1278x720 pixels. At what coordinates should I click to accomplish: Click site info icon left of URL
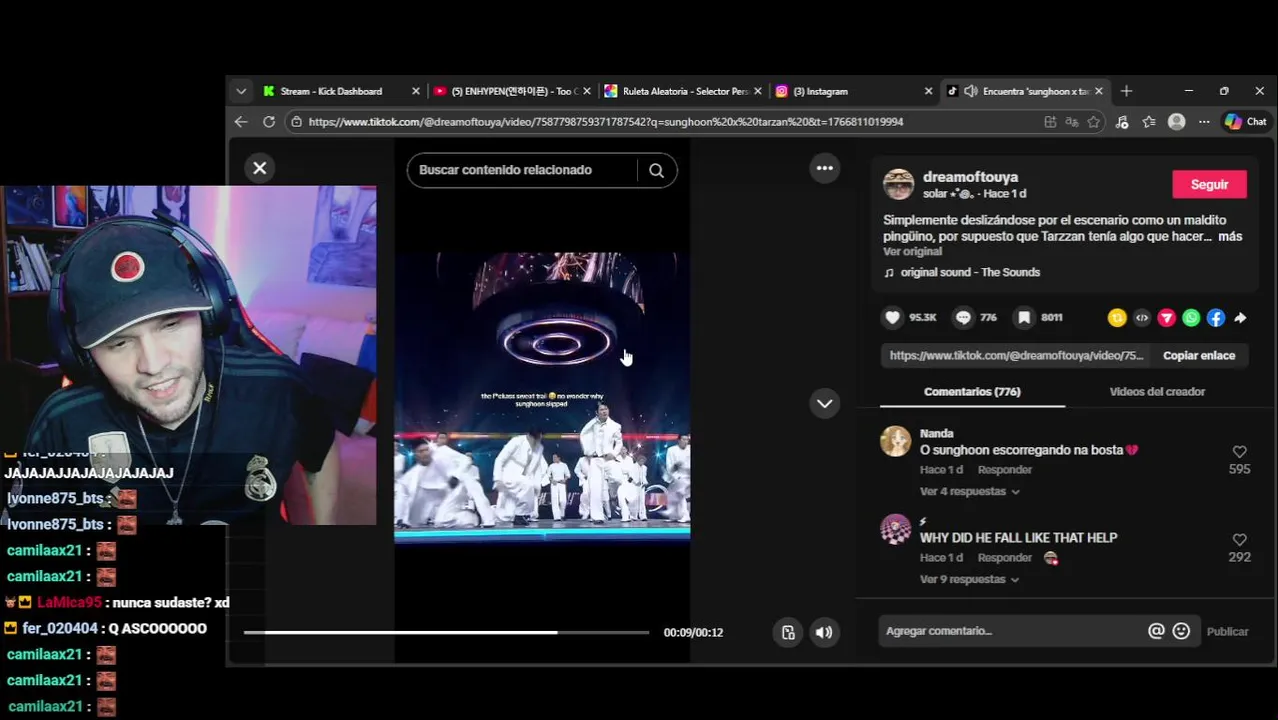point(296,122)
